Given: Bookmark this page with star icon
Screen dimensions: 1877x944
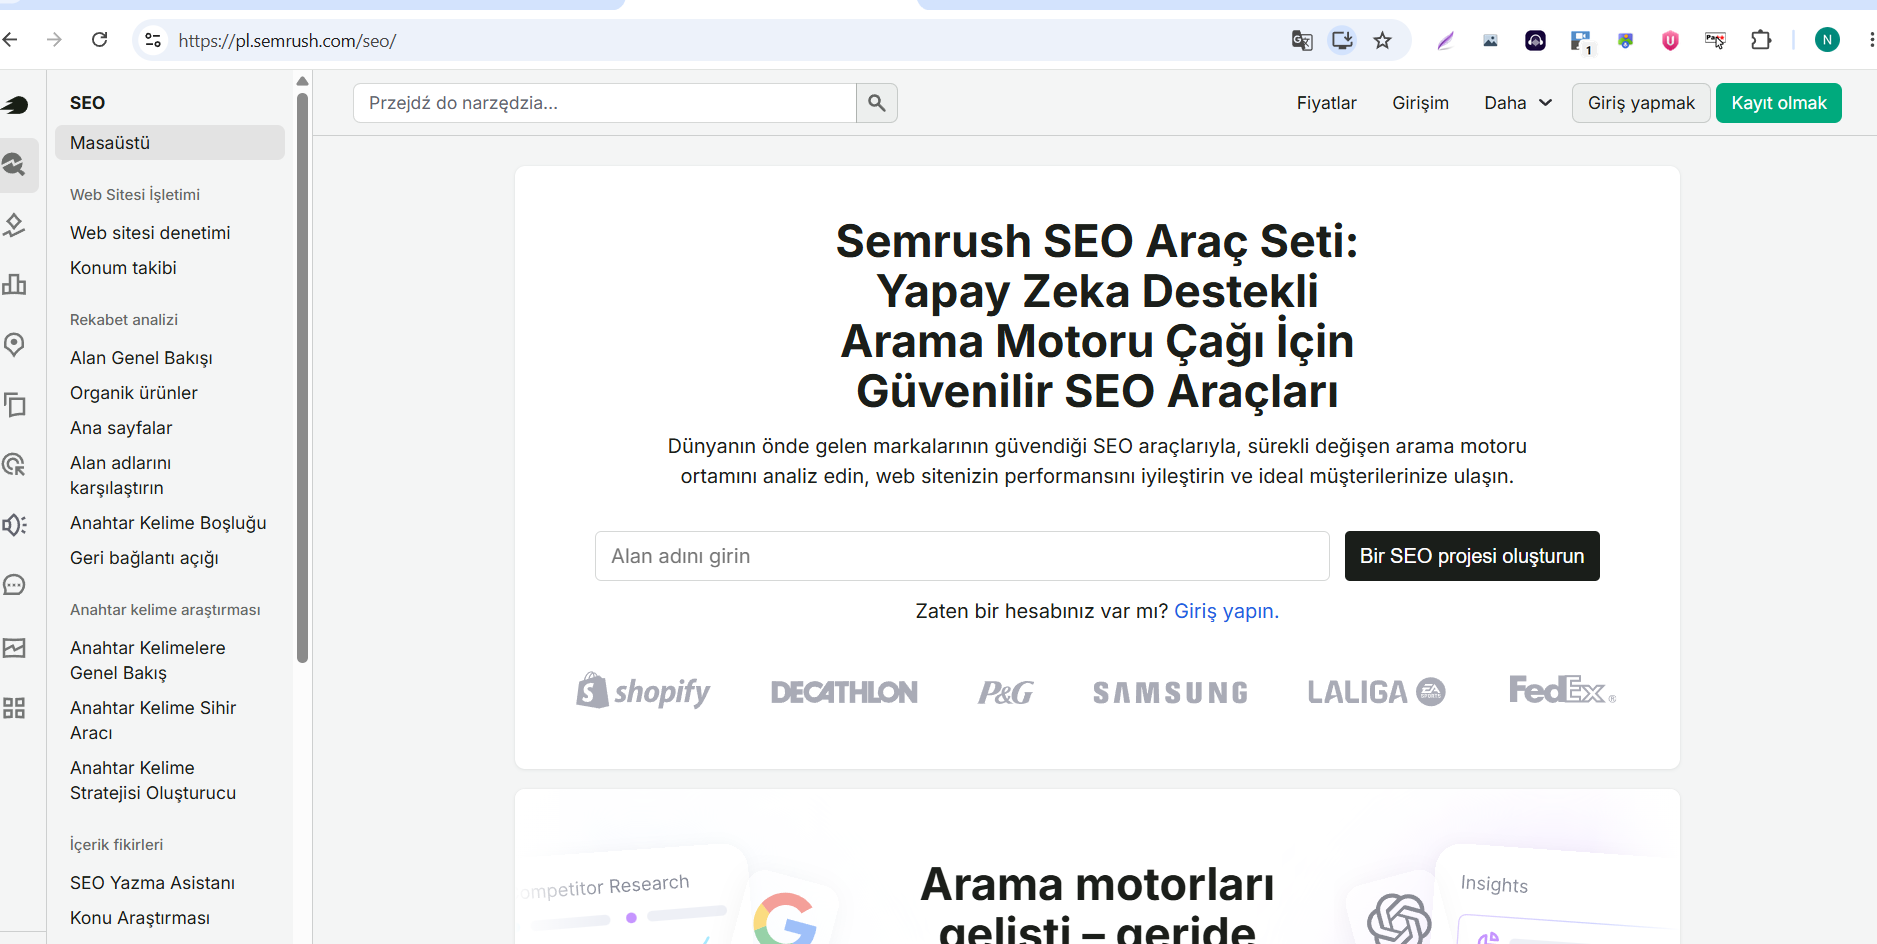Looking at the screenshot, I should pos(1383,40).
